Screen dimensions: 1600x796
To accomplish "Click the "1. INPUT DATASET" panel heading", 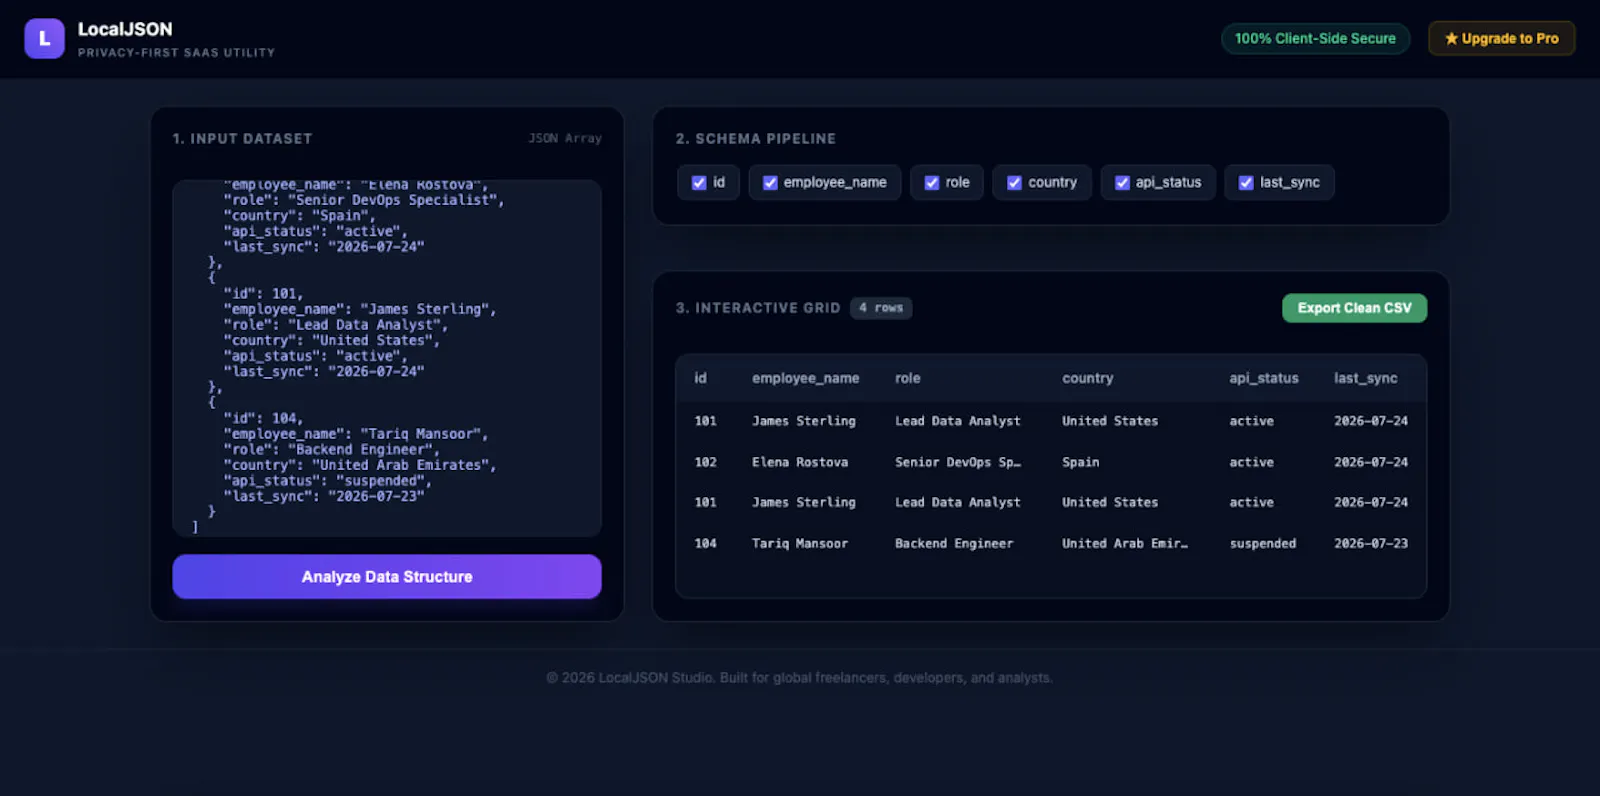I will (242, 138).
